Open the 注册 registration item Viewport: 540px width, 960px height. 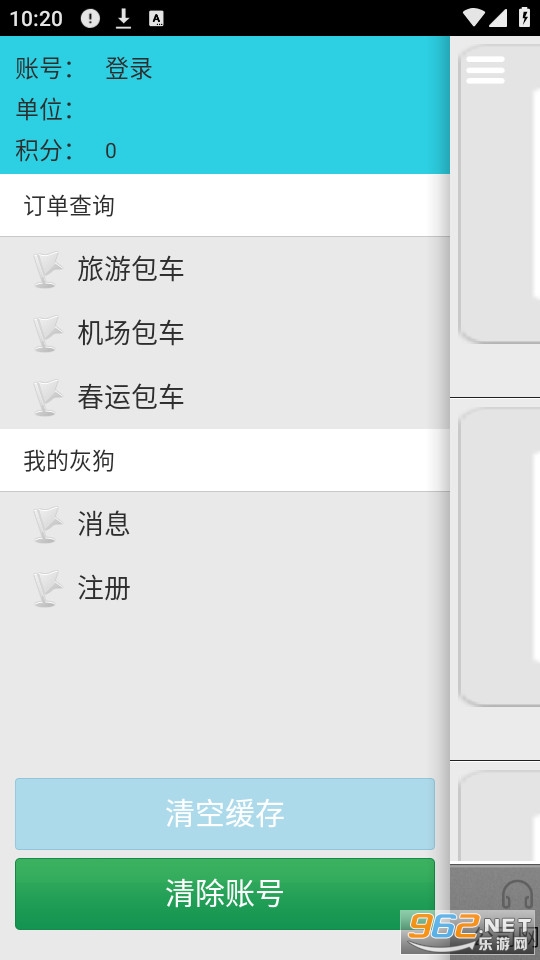coord(225,588)
